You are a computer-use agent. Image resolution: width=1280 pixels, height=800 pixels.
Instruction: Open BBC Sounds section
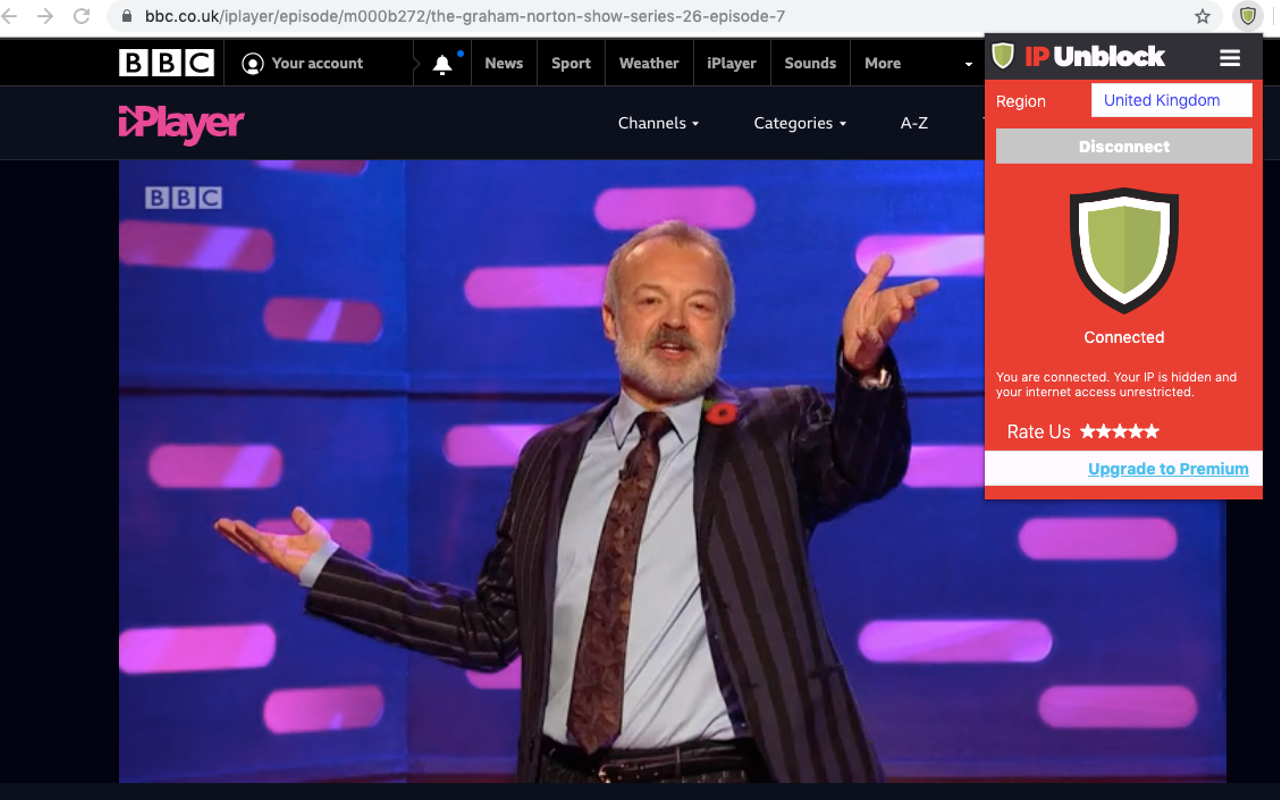810,63
